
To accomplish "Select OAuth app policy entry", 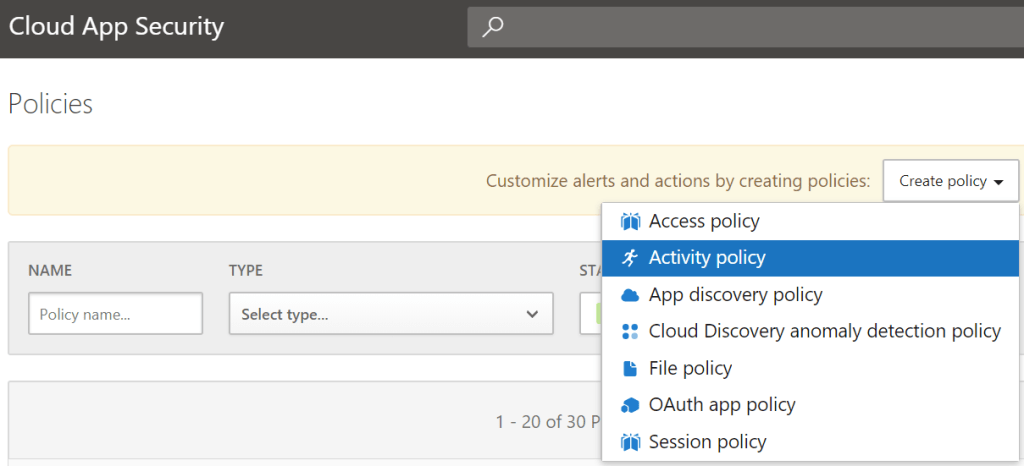I will tap(722, 405).
